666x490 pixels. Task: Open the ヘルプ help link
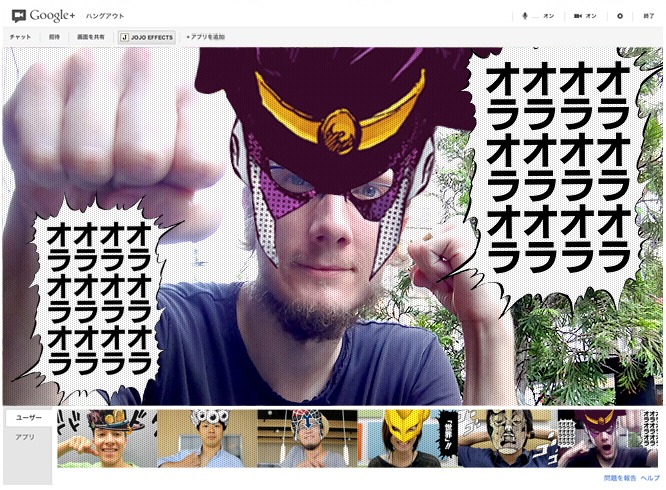point(651,479)
